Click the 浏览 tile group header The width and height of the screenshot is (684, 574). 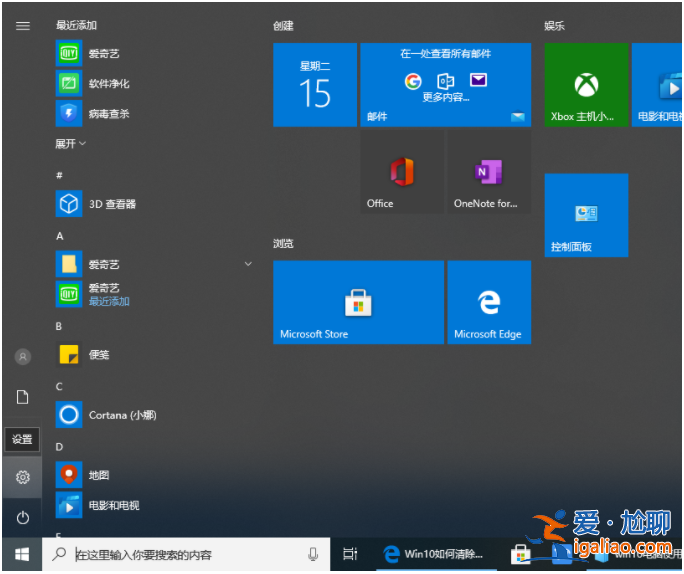point(283,243)
